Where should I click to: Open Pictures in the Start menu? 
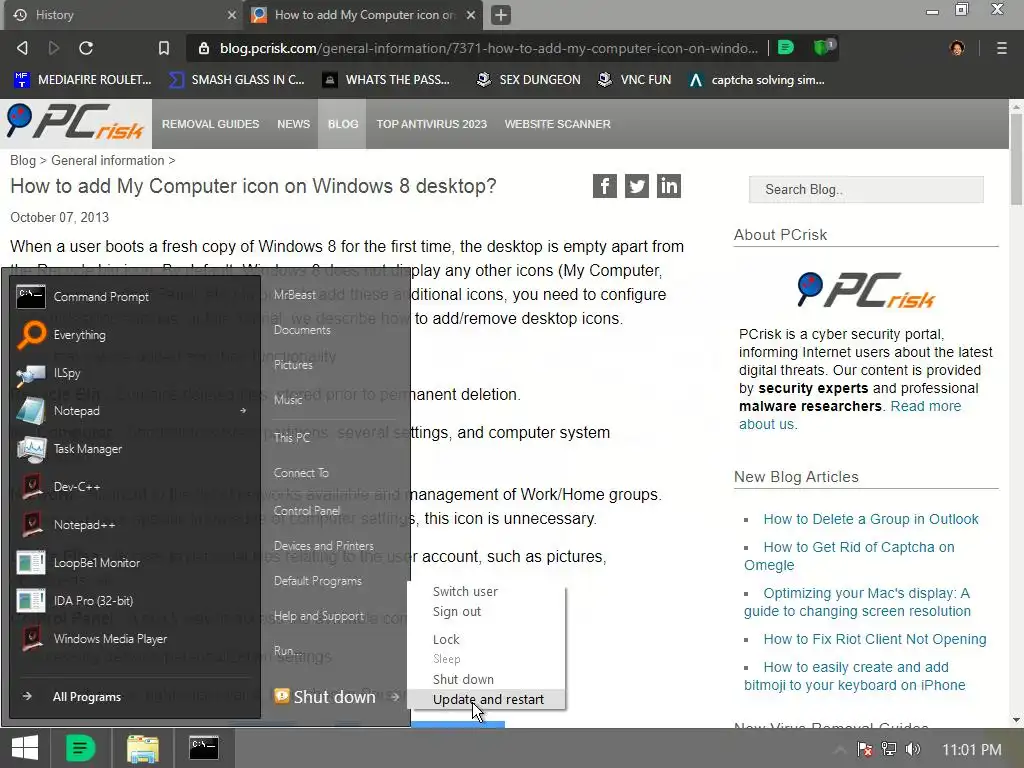(293, 365)
